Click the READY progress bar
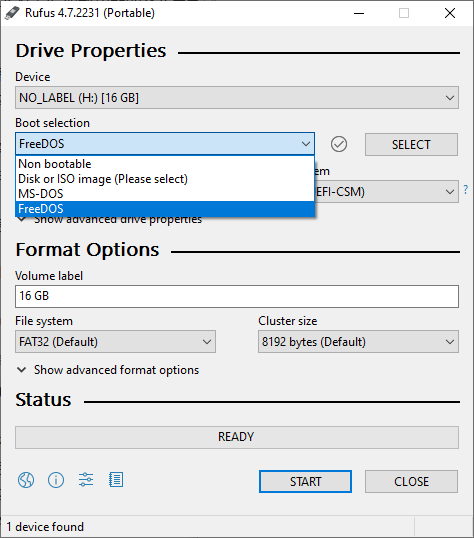This screenshot has width=474, height=538. point(237,437)
